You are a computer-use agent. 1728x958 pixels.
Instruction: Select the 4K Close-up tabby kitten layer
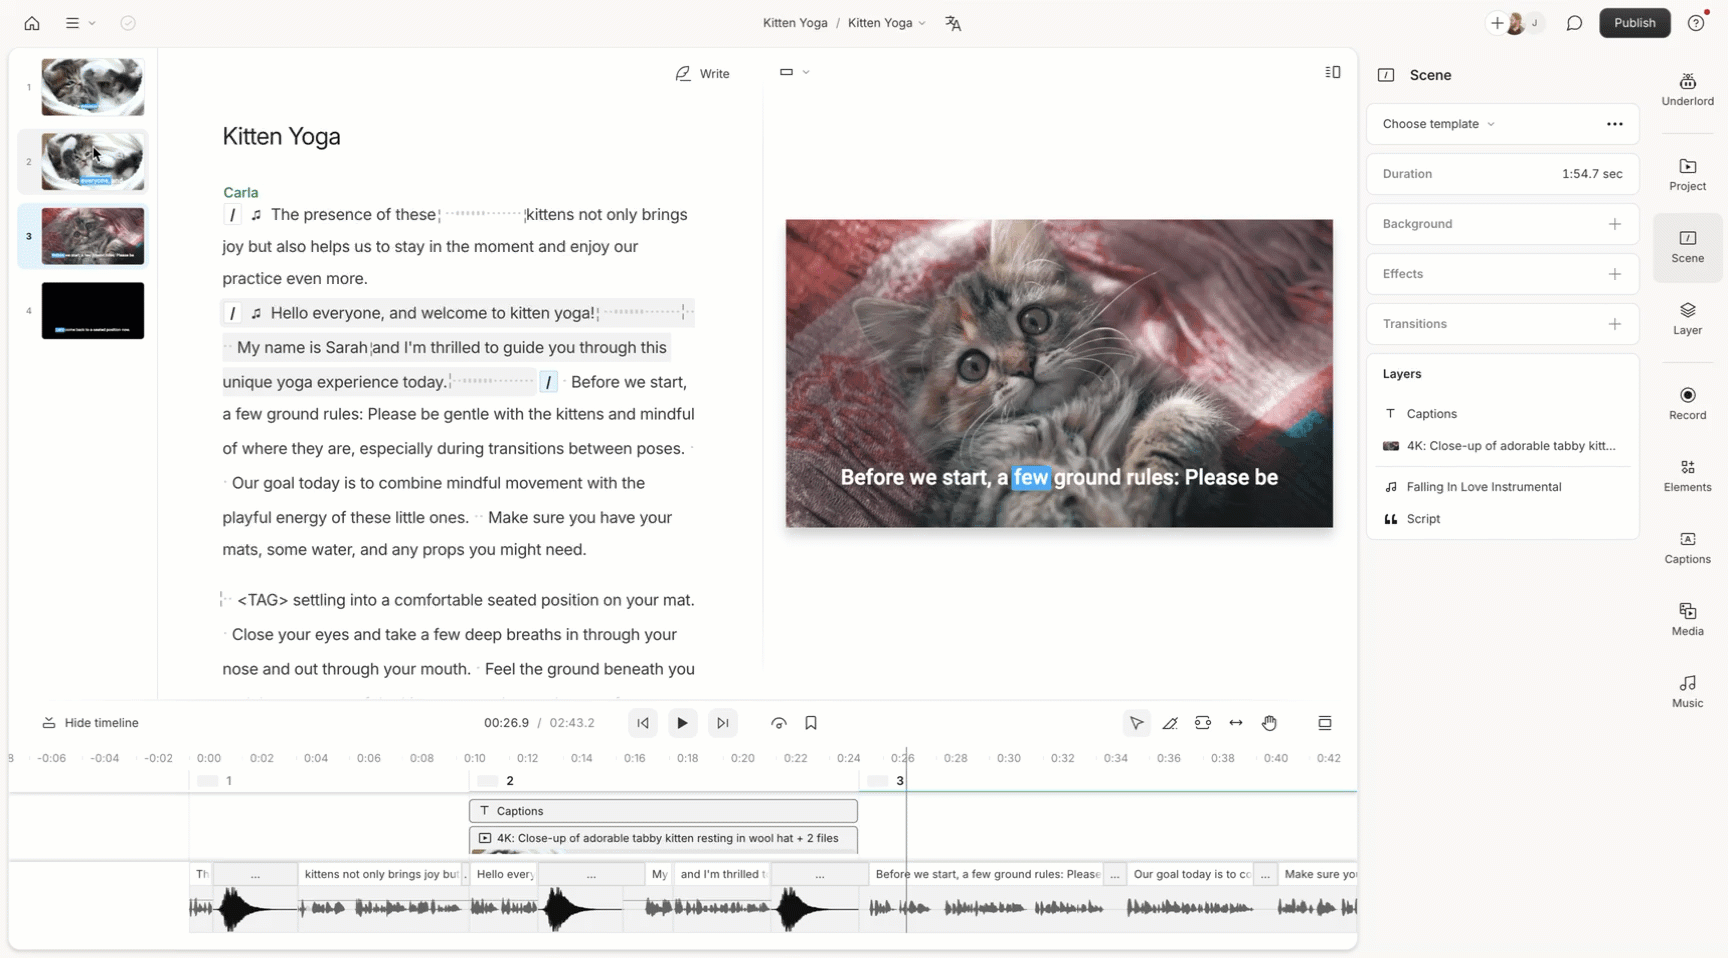click(1502, 446)
